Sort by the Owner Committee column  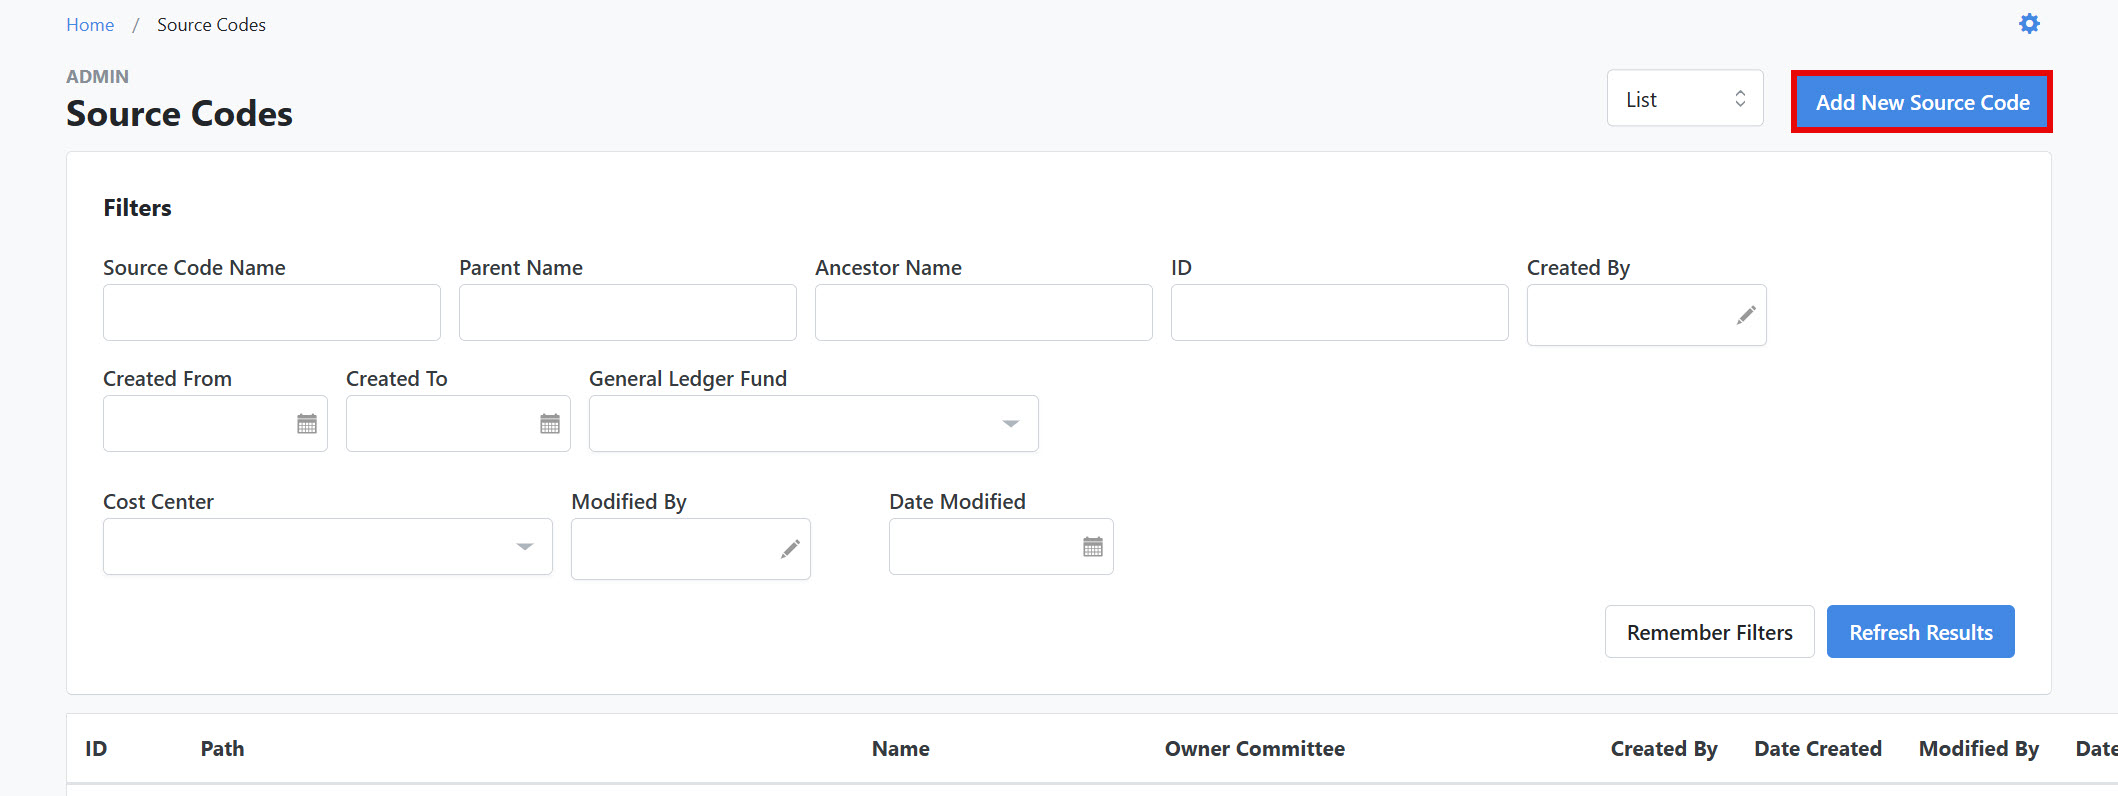(x=1254, y=749)
